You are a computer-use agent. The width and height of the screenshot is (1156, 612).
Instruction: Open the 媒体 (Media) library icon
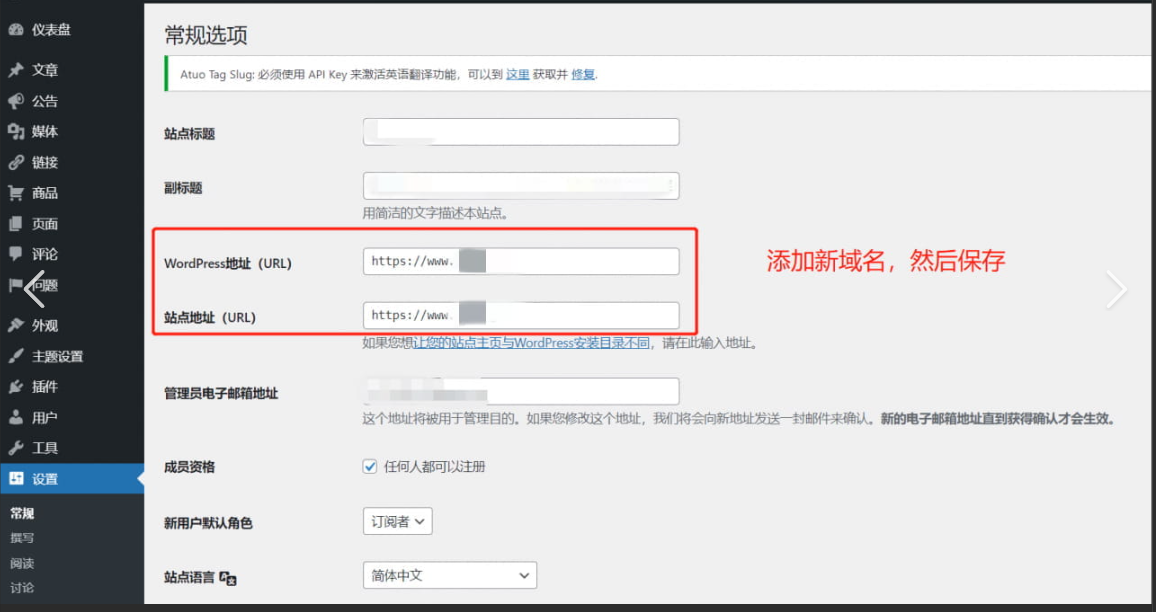(15, 131)
